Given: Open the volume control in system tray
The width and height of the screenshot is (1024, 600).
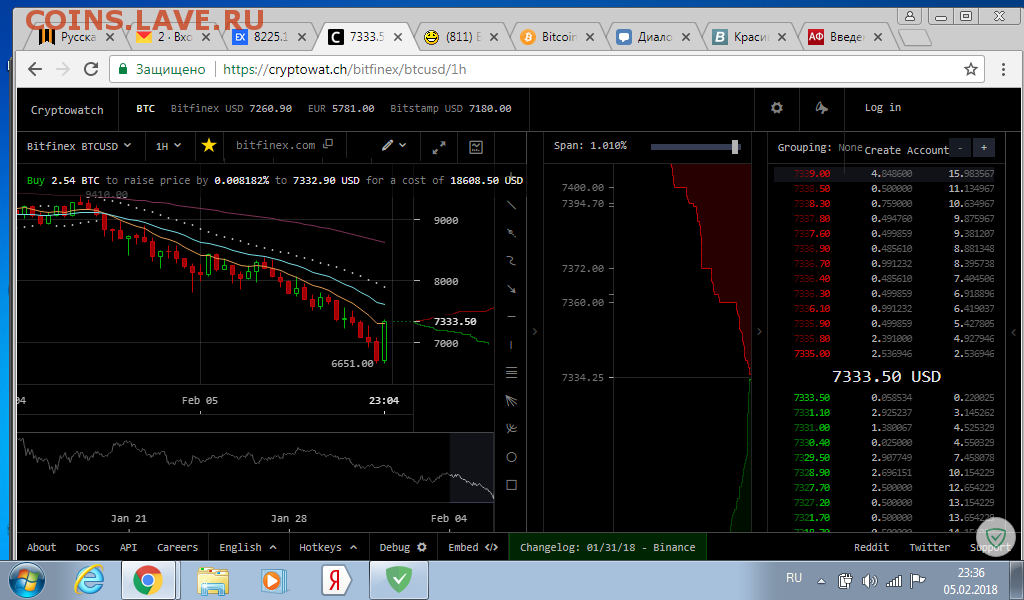Looking at the screenshot, I should click(x=869, y=580).
